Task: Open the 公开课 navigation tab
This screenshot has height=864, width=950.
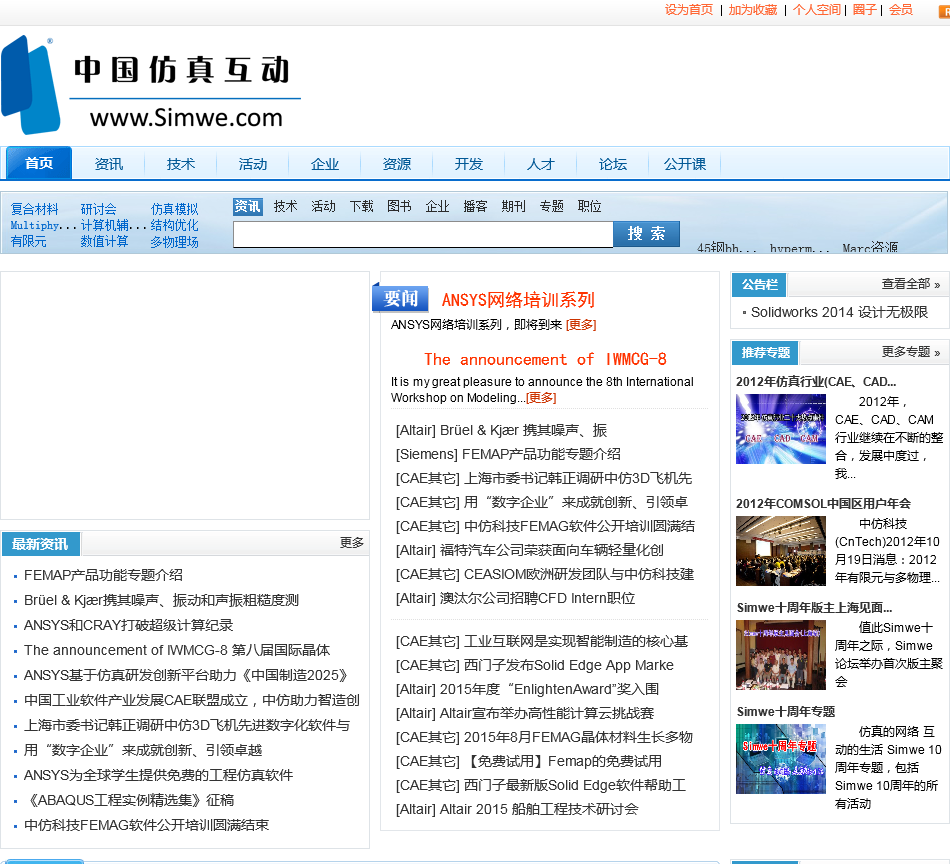Action: point(685,164)
